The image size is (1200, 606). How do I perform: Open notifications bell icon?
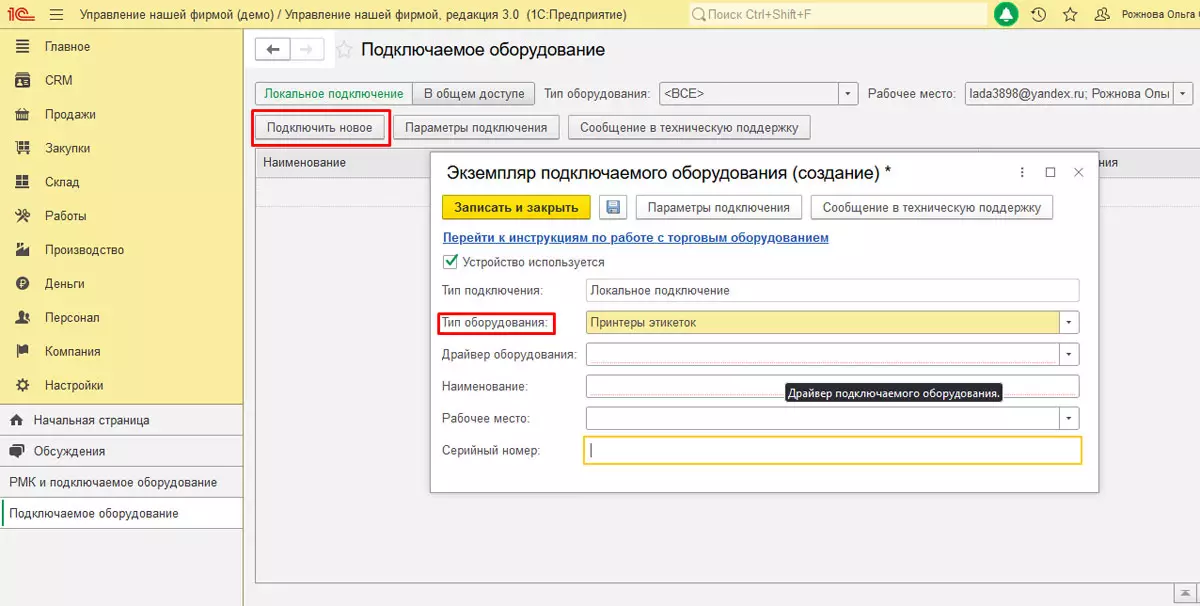[1005, 15]
